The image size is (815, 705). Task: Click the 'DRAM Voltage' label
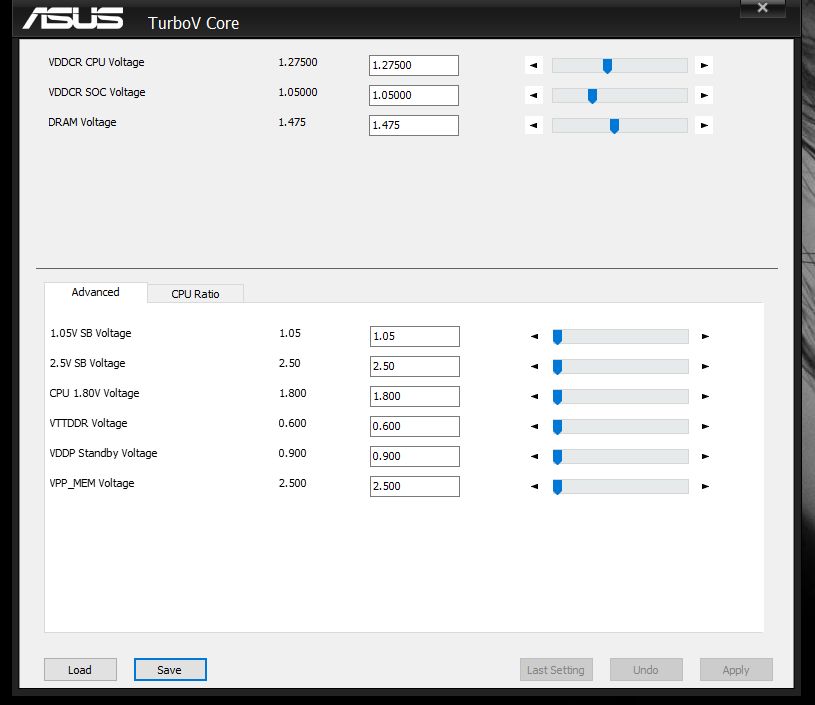(x=82, y=123)
